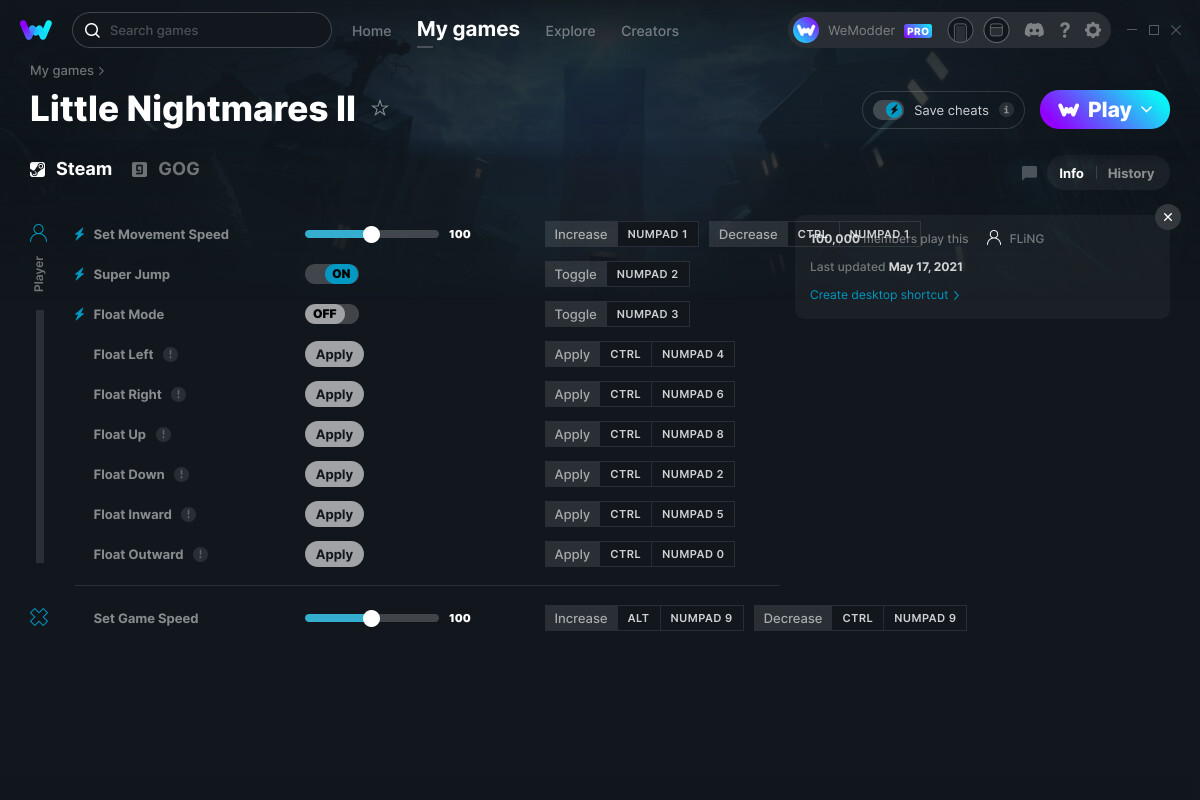This screenshot has height=800, width=1200.
Task: Apply the Float Up cheat
Action: click(x=334, y=434)
